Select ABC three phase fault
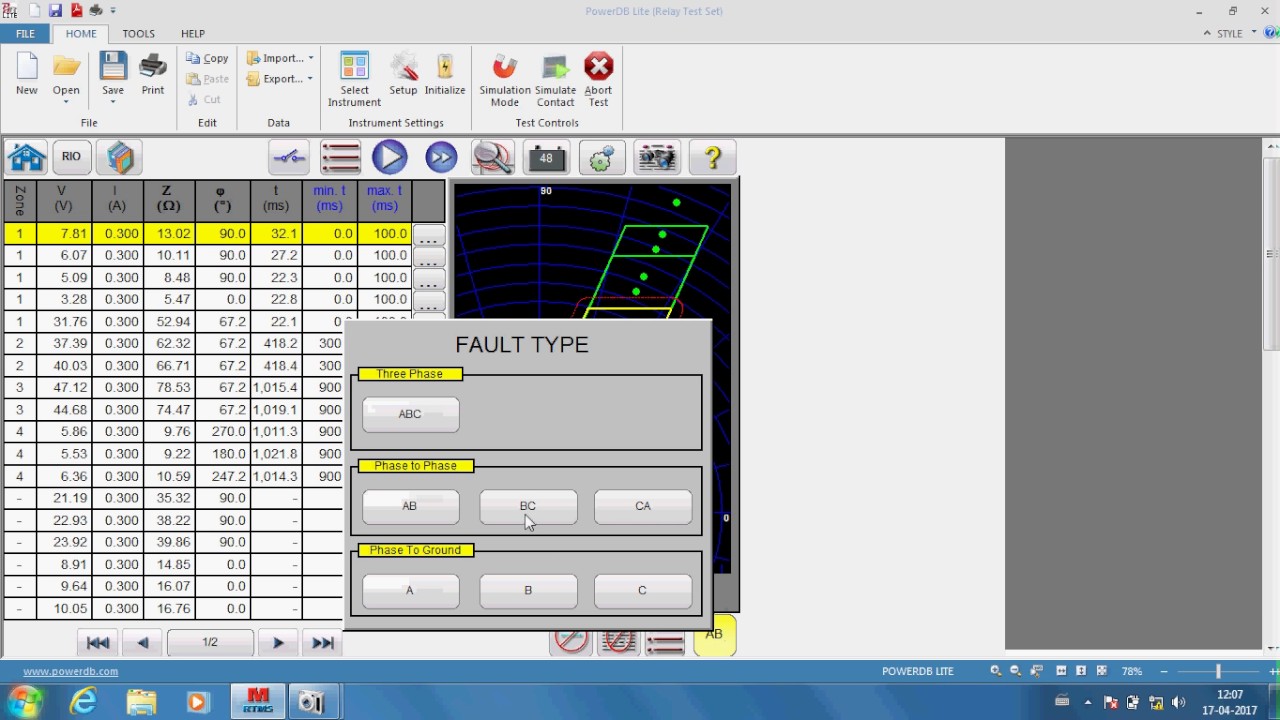This screenshot has width=1280, height=720. point(410,414)
